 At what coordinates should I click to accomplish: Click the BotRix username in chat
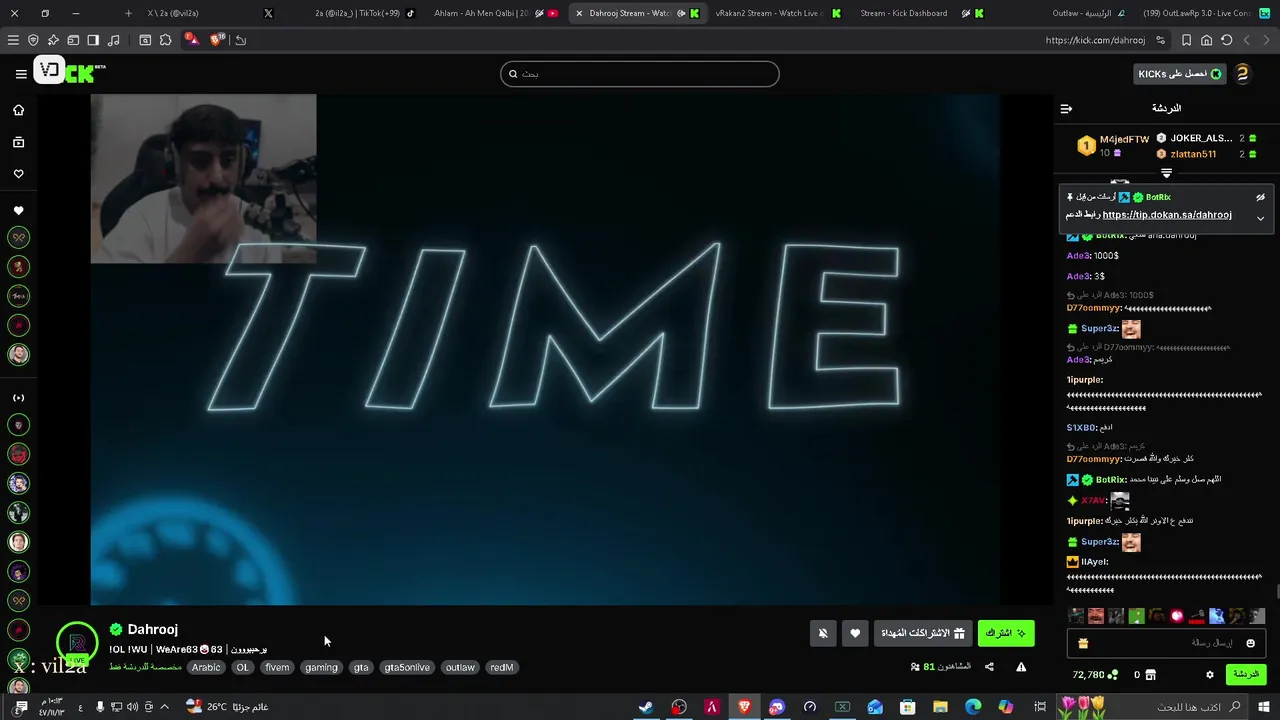(x=1110, y=480)
